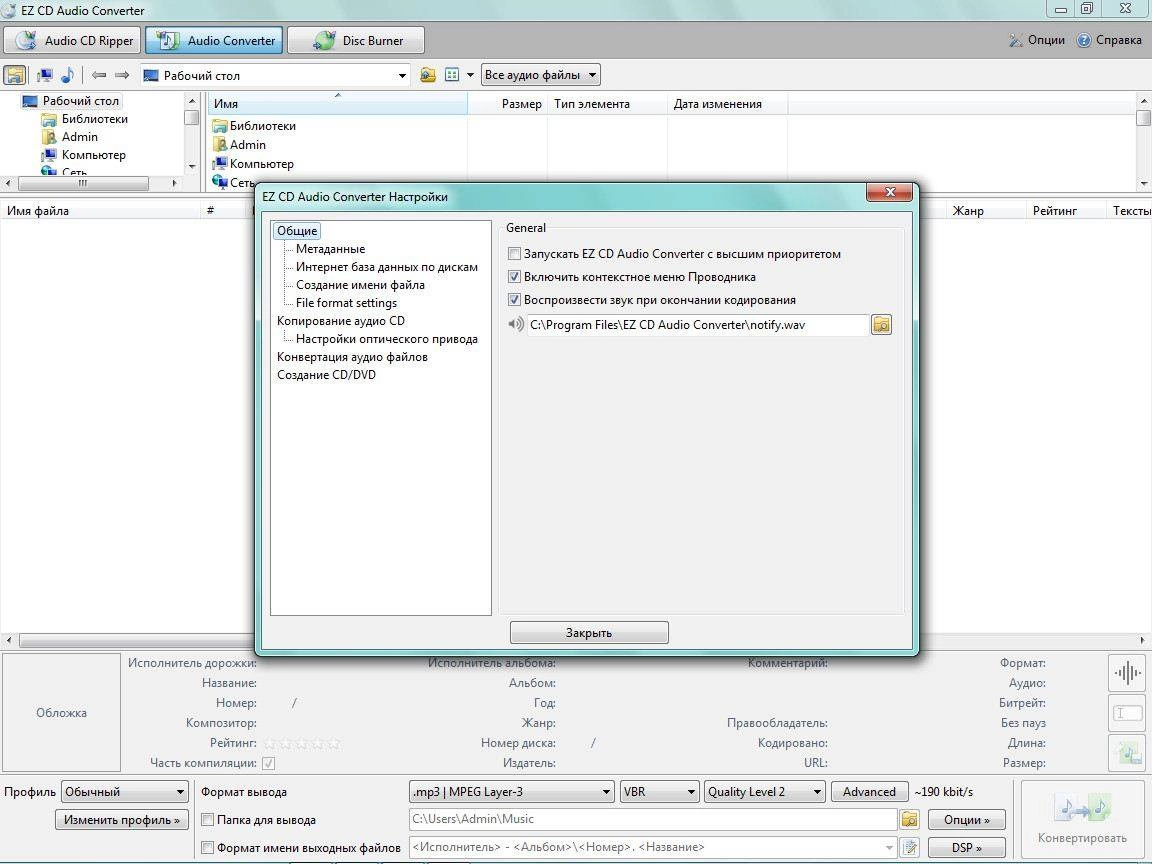Click the Библиотеки row in the file list

tap(254, 126)
